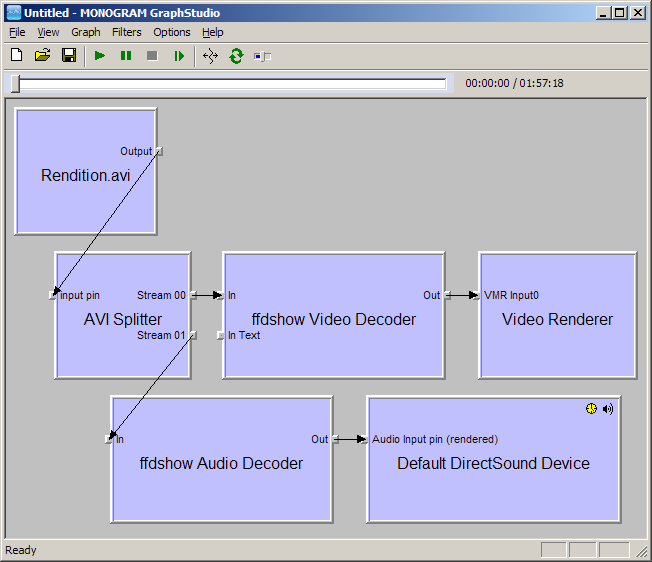Select the Rendition.avi filter box
This screenshot has height=562, width=652.
pyautogui.click(x=86, y=171)
